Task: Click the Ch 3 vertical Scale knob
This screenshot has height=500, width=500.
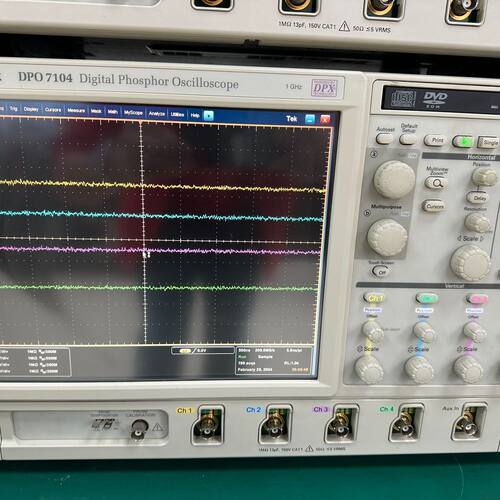Action: (468, 370)
